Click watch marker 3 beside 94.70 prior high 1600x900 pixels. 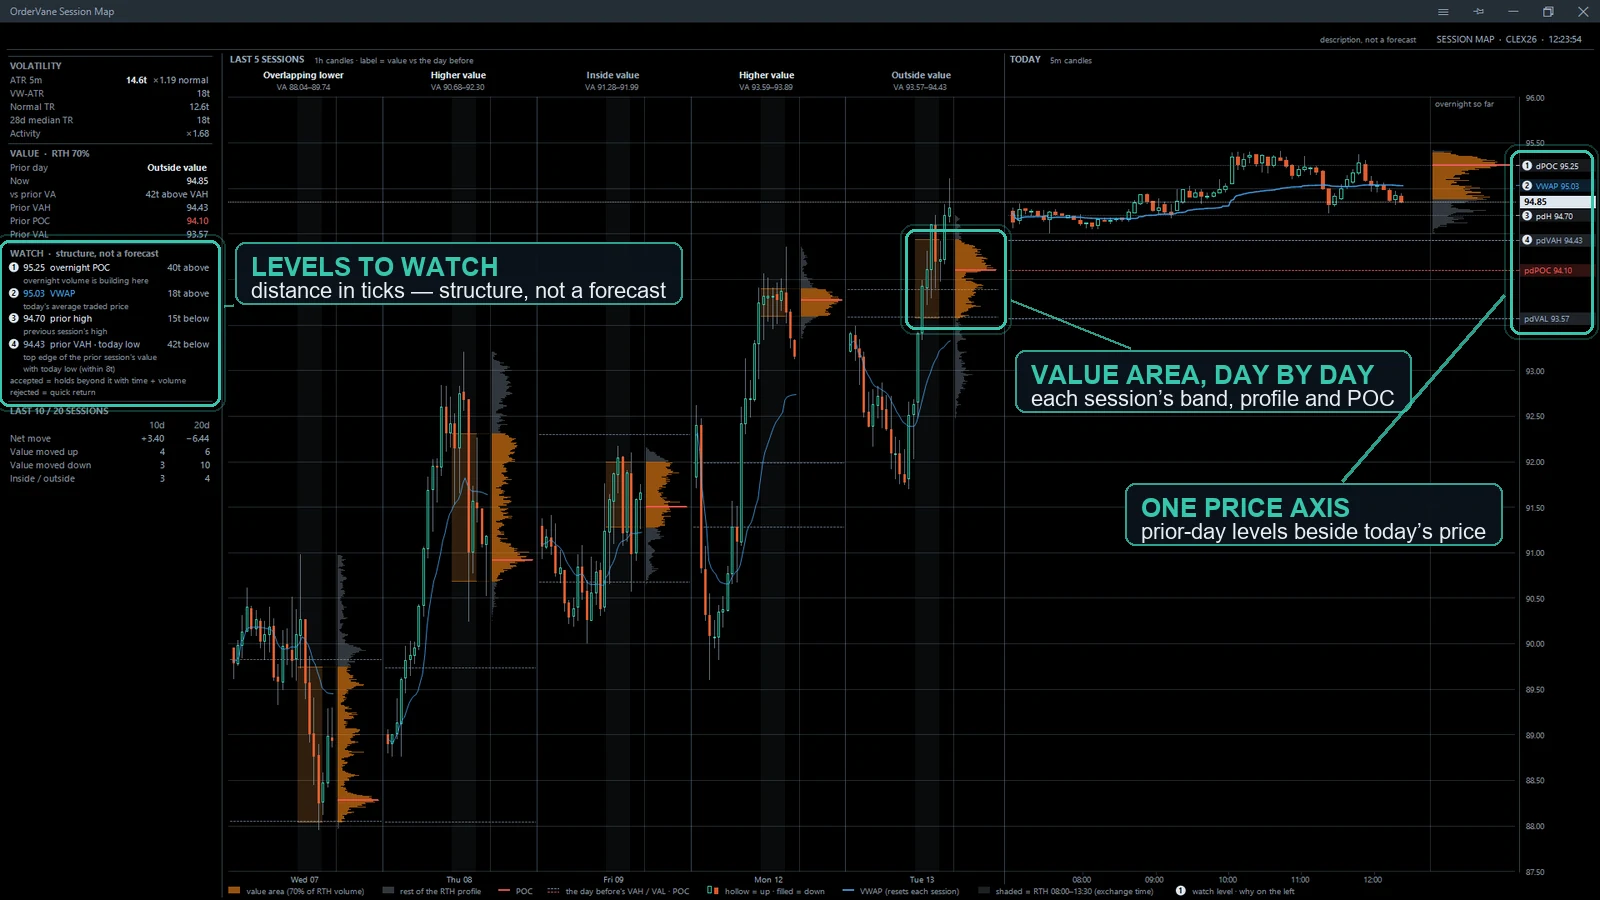(14, 319)
